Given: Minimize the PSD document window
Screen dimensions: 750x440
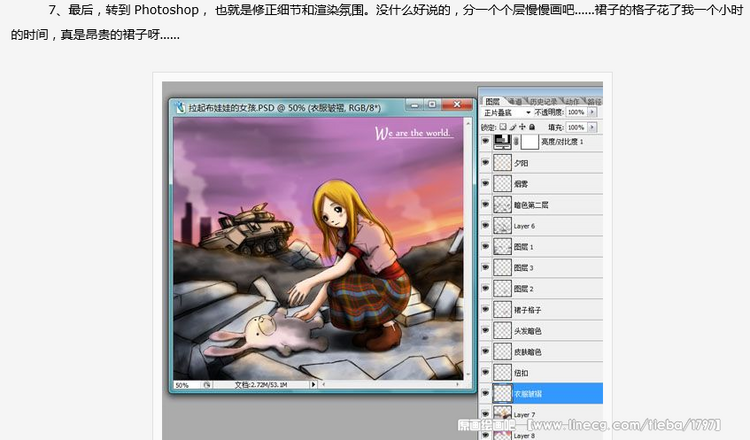Looking at the screenshot, I should (415, 104).
